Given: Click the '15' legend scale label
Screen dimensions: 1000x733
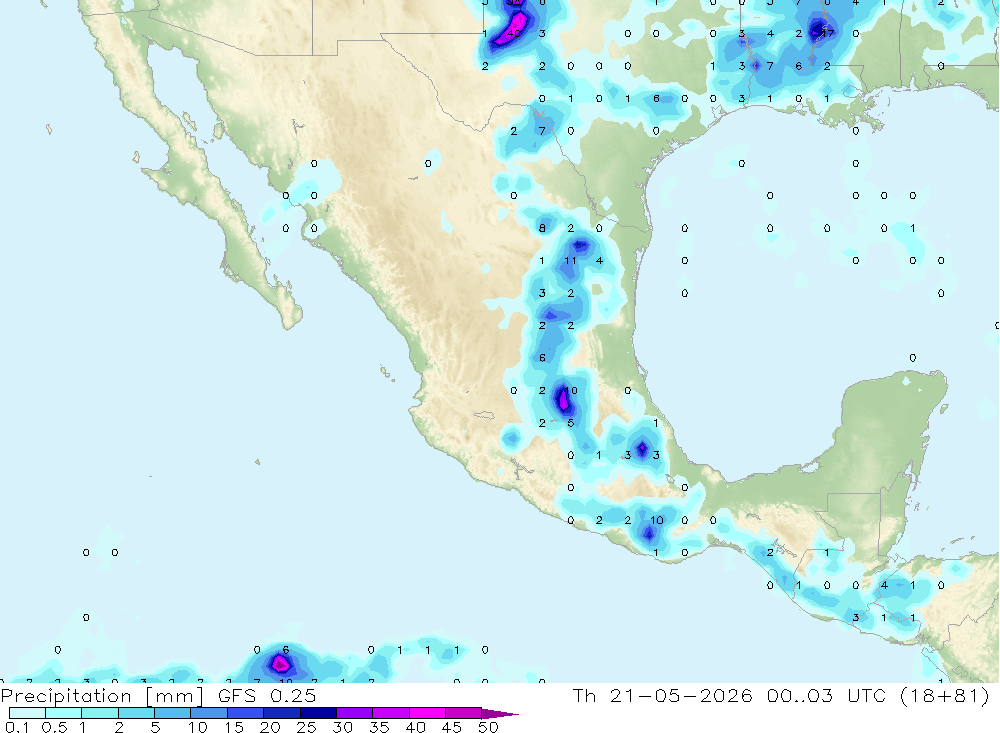Looking at the screenshot, I should click(233, 727).
